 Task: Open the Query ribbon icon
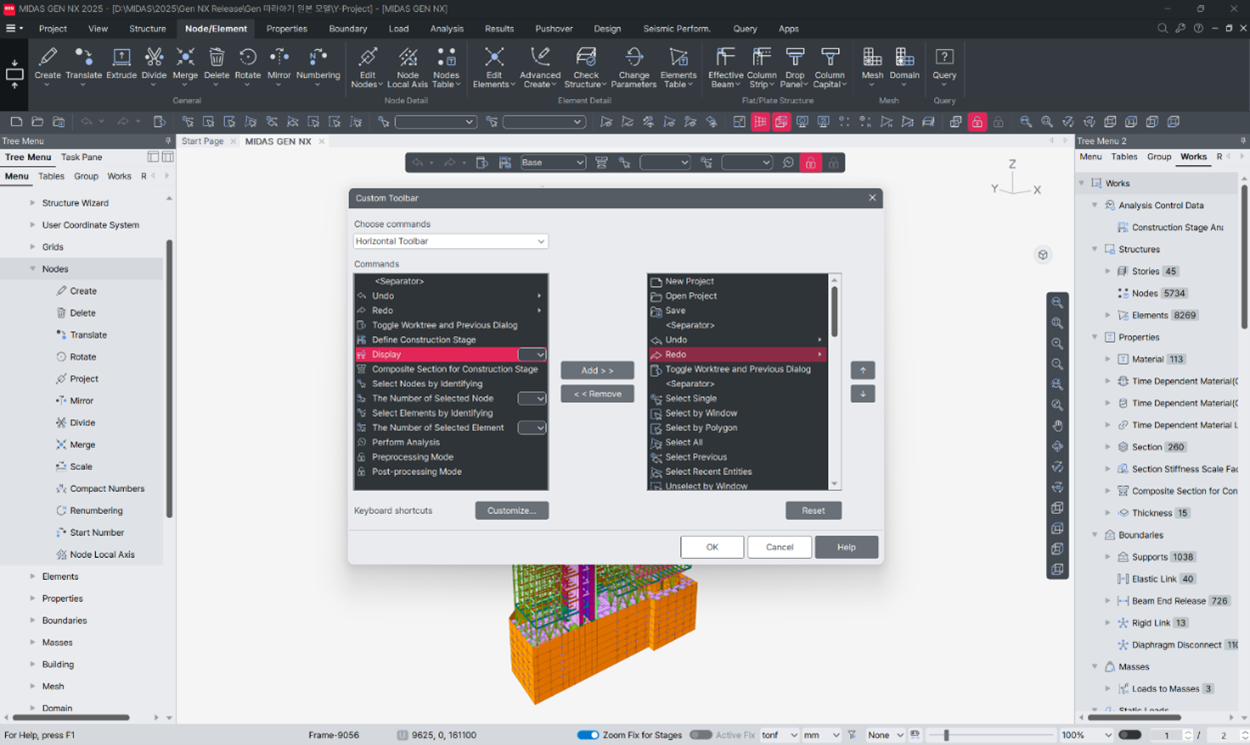click(944, 62)
